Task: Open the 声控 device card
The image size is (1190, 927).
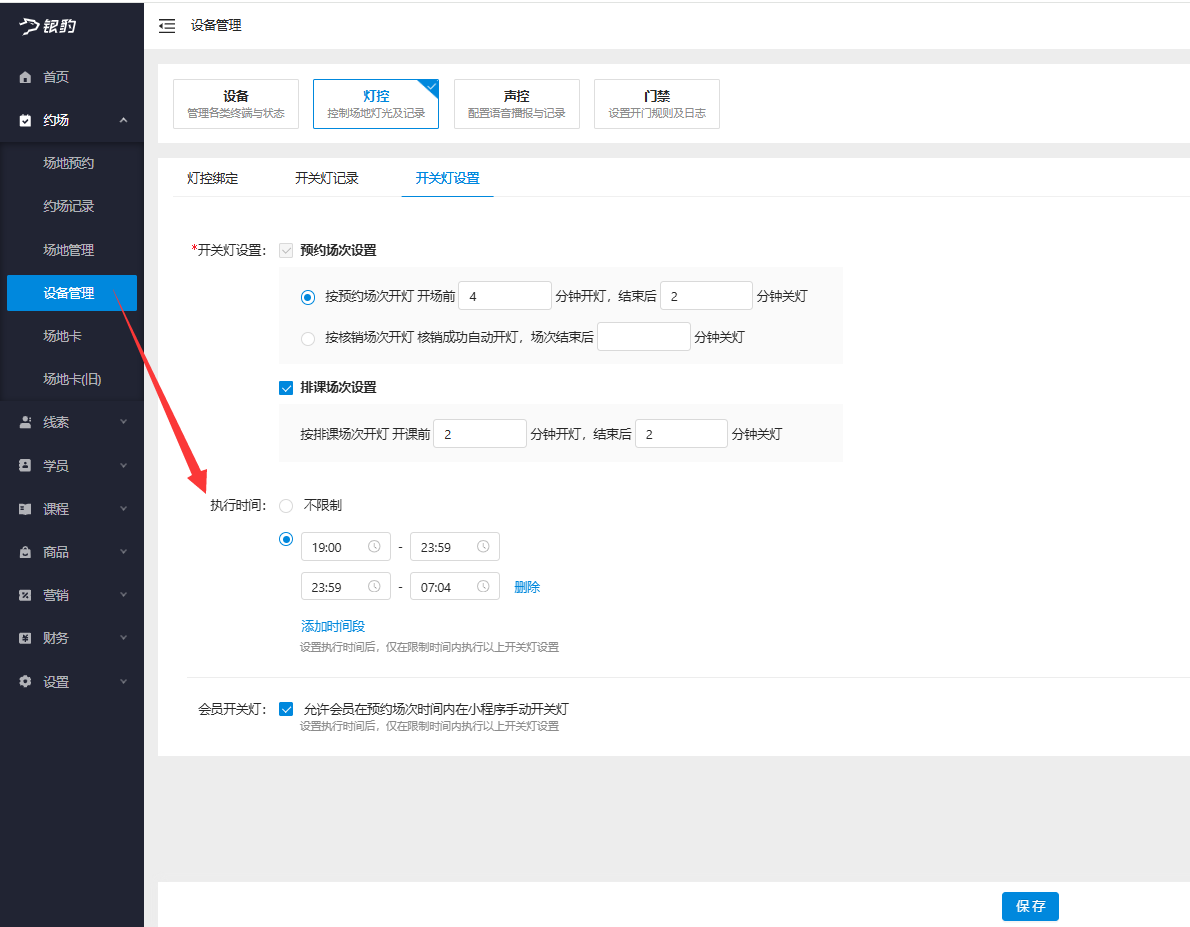Action: [x=517, y=104]
